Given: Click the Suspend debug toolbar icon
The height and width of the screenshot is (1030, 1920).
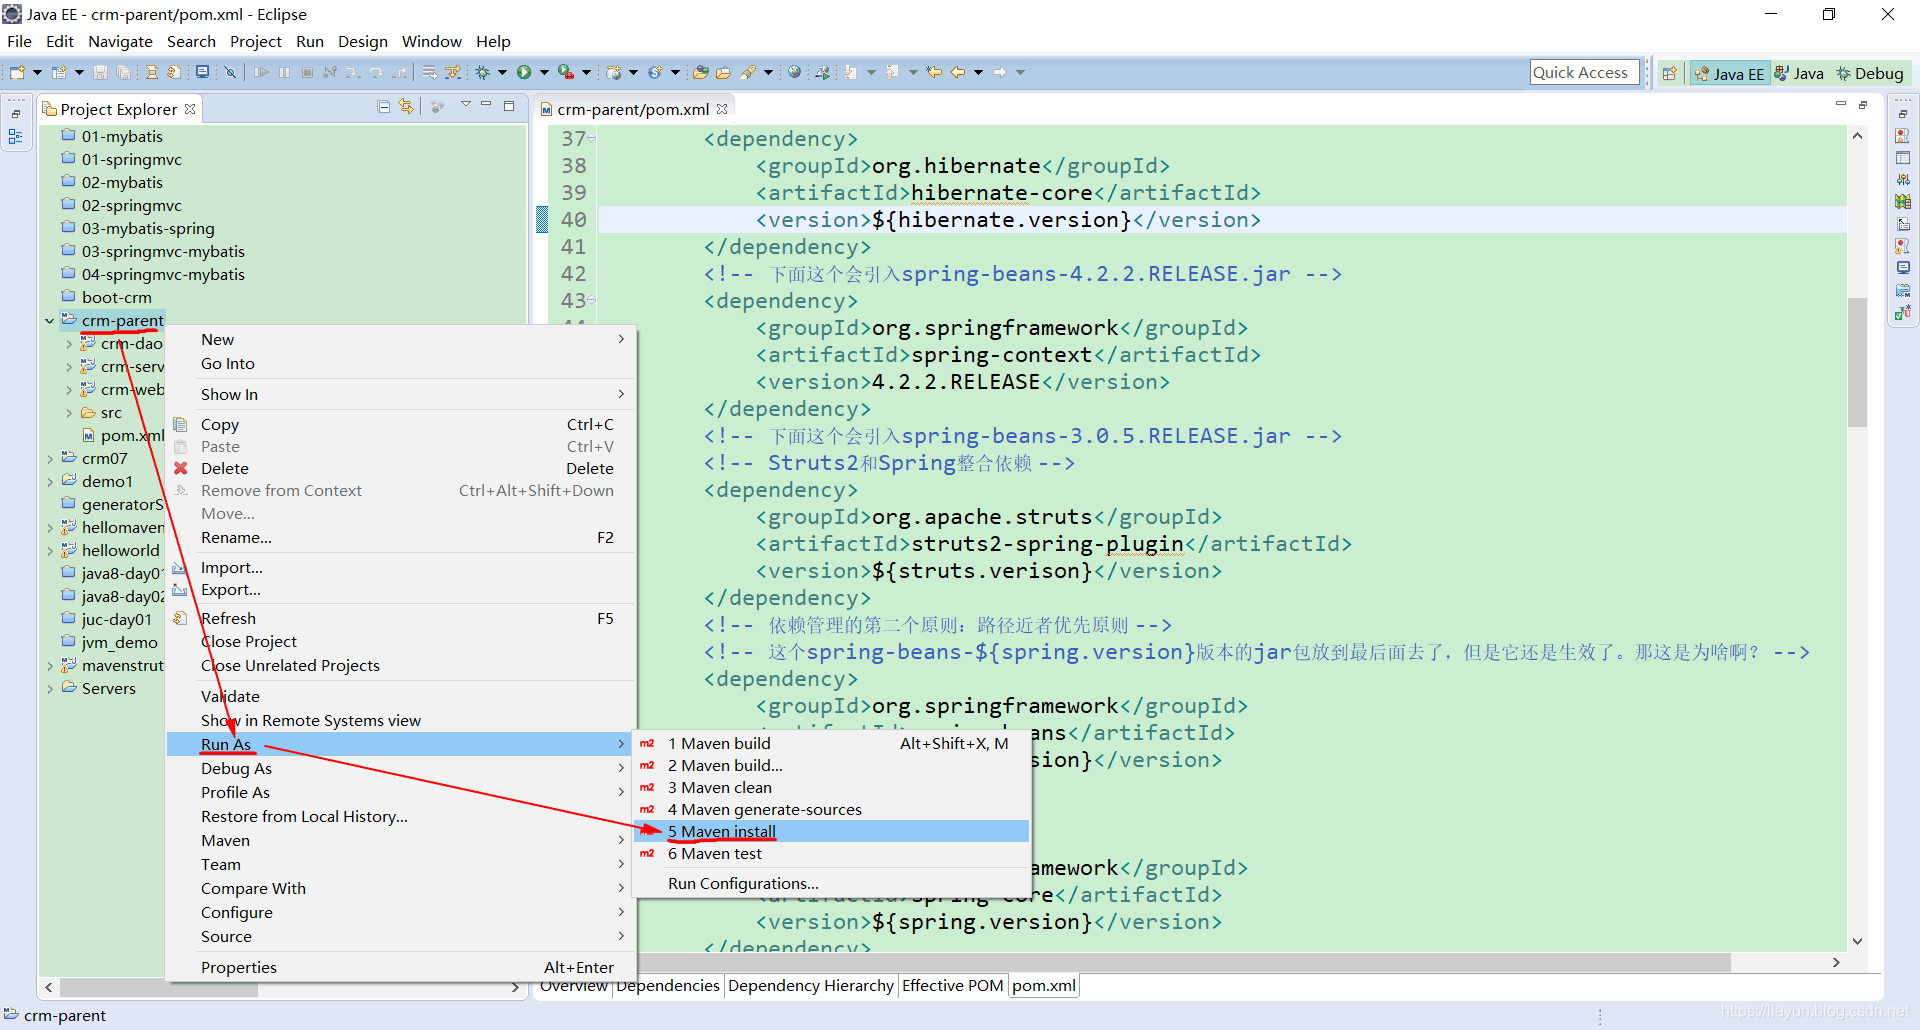Looking at the screenshot, I should tap(284, 72).
